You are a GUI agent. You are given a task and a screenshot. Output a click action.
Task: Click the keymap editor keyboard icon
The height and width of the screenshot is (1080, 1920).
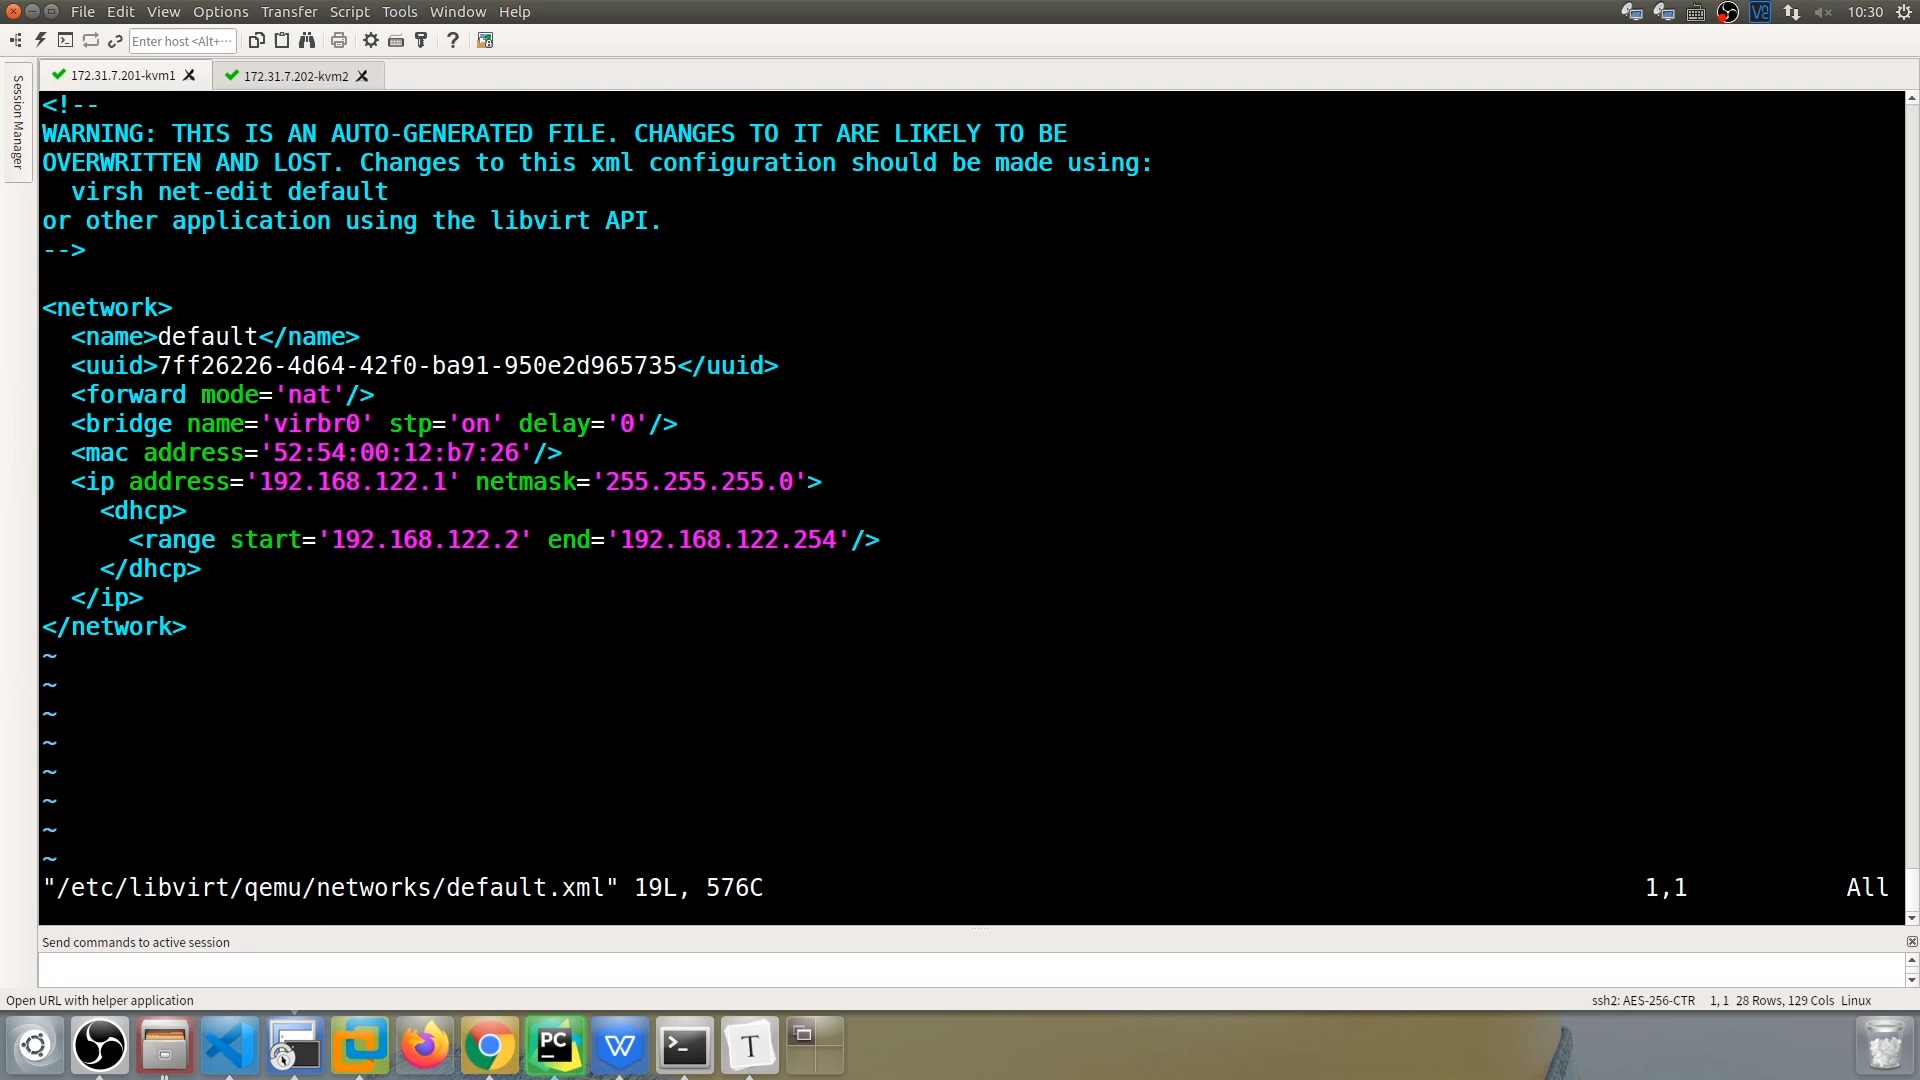(x=396, y=40)
